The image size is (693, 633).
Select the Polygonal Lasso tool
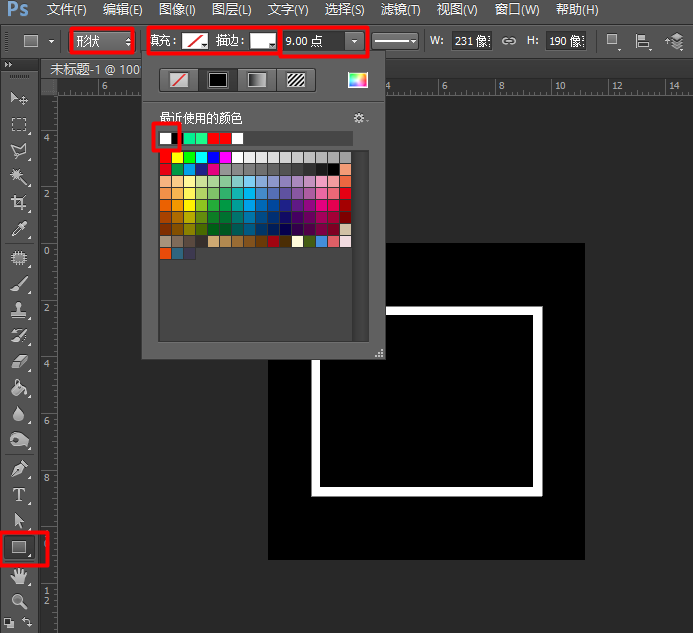(19, 151)
